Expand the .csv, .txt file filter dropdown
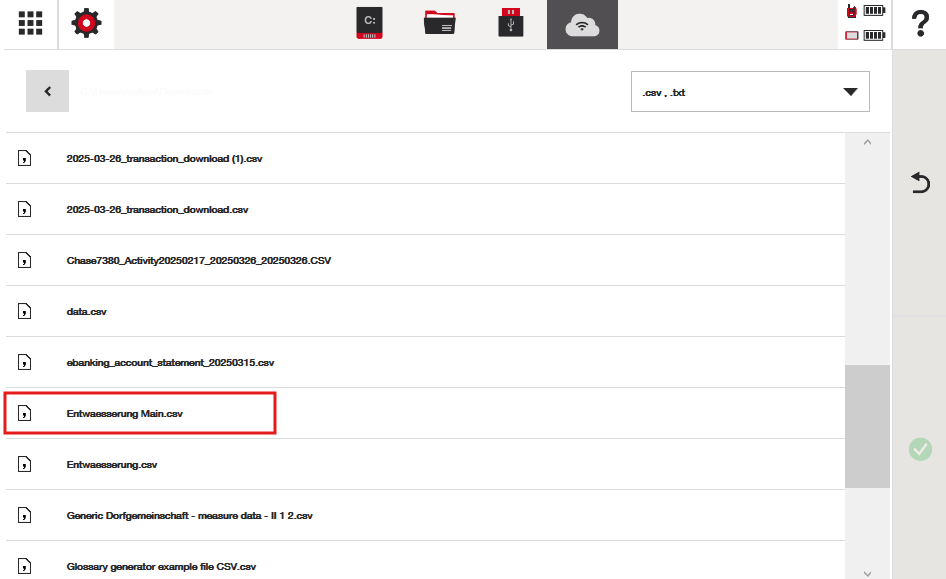The width and height of the screenshot is (946, 579). [x=750, y=92]
